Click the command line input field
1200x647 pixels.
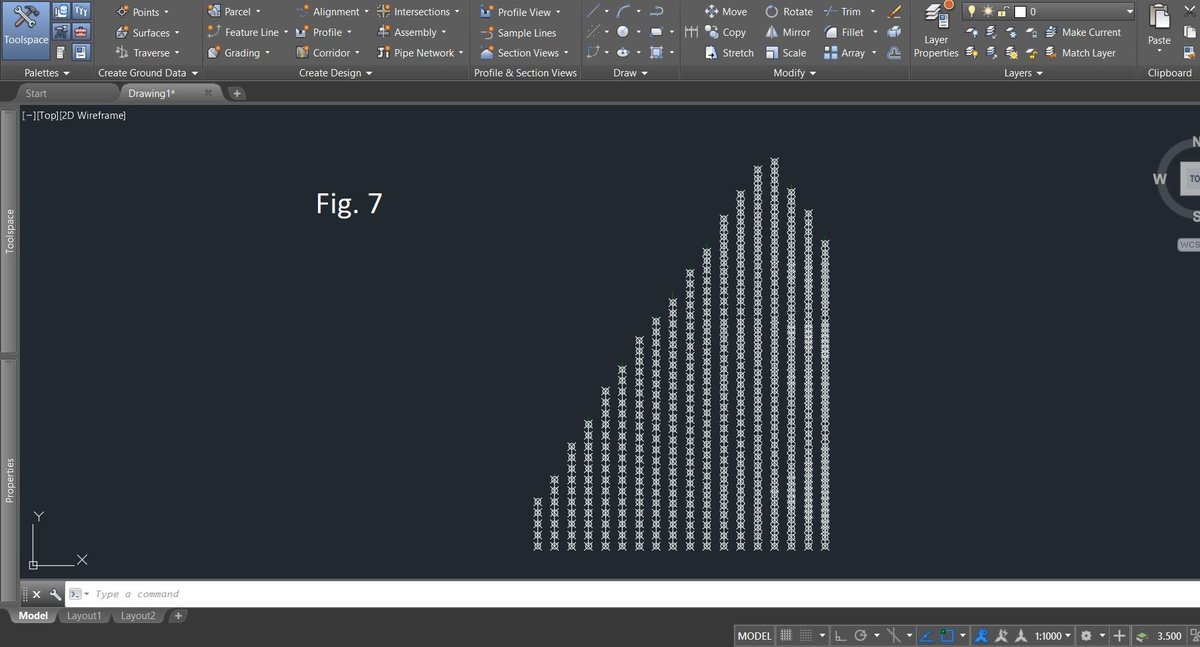(400, 594)
